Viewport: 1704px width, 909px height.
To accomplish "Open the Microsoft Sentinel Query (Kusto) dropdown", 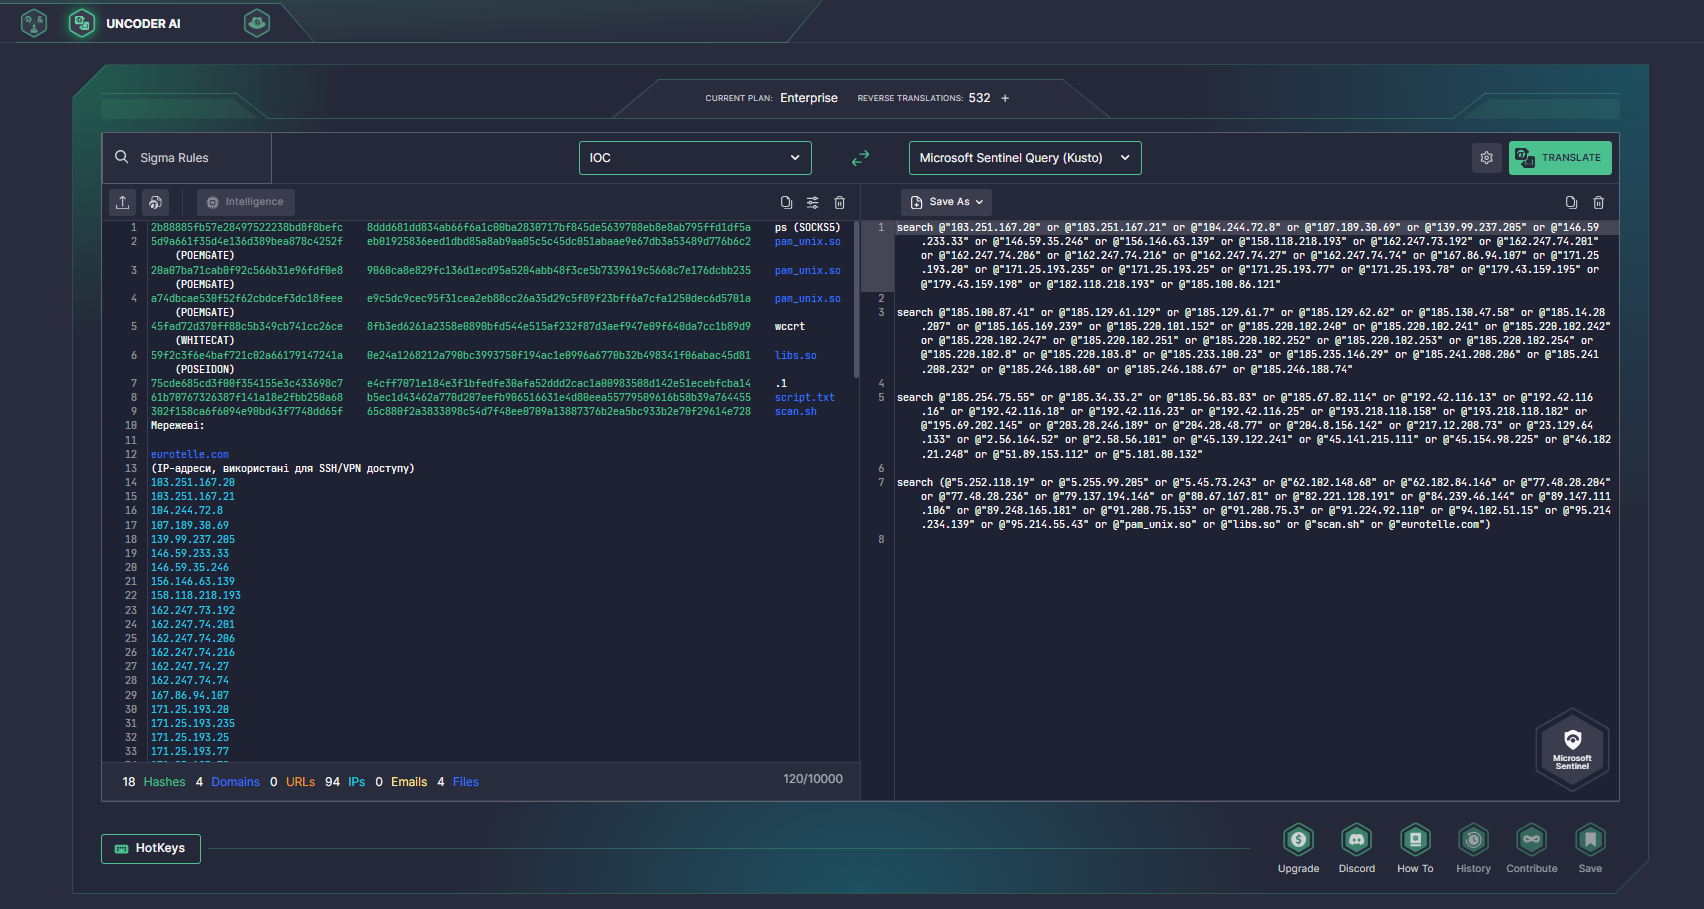I will click(x=1025, y=158).
